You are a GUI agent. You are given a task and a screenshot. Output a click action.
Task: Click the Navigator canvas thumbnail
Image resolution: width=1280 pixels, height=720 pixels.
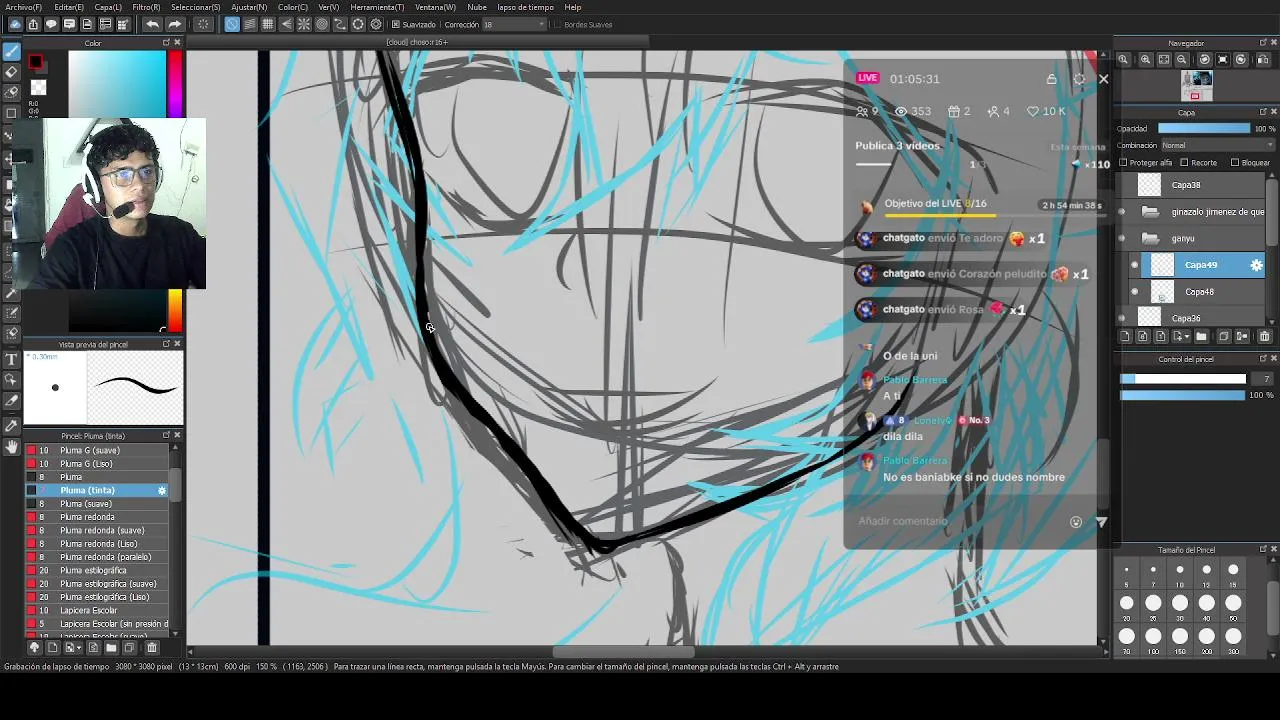point(1196,86)
